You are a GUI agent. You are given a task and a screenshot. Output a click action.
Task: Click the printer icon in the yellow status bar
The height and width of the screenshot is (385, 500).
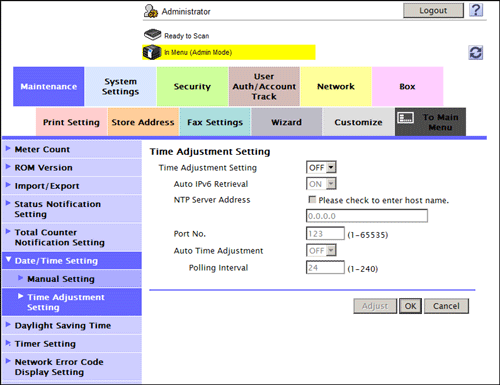tap(152, 52)
